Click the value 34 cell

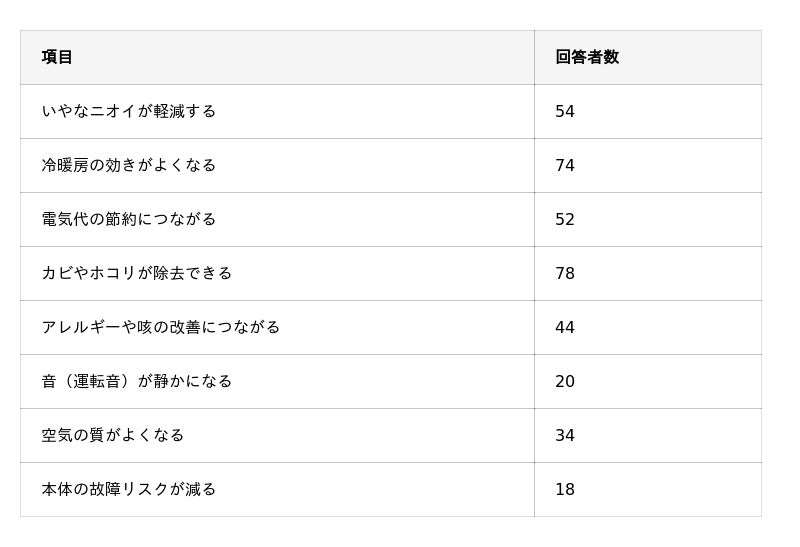point(565,435)
